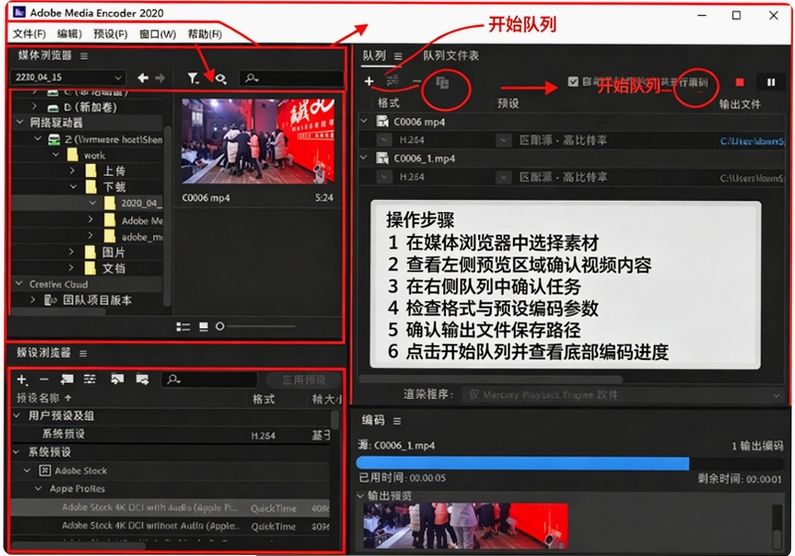
Task: Open the 2220_04_15 recent folders dropdown
Action: 68,78
